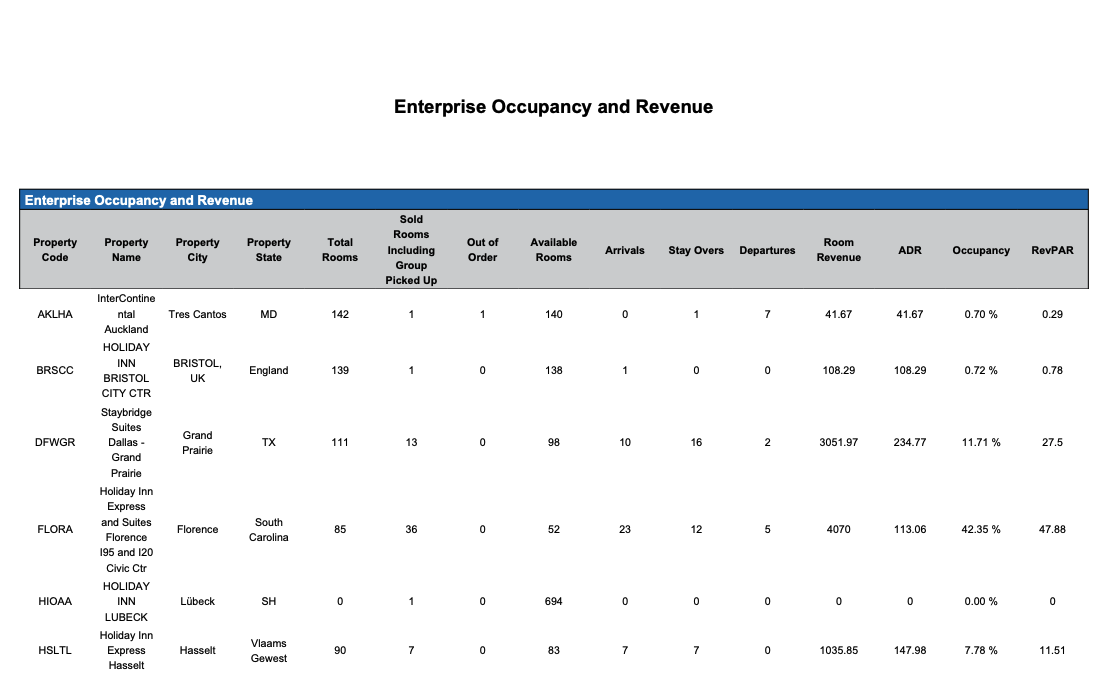
Task: Select the Out of Order column header
Action: (482, 250)
